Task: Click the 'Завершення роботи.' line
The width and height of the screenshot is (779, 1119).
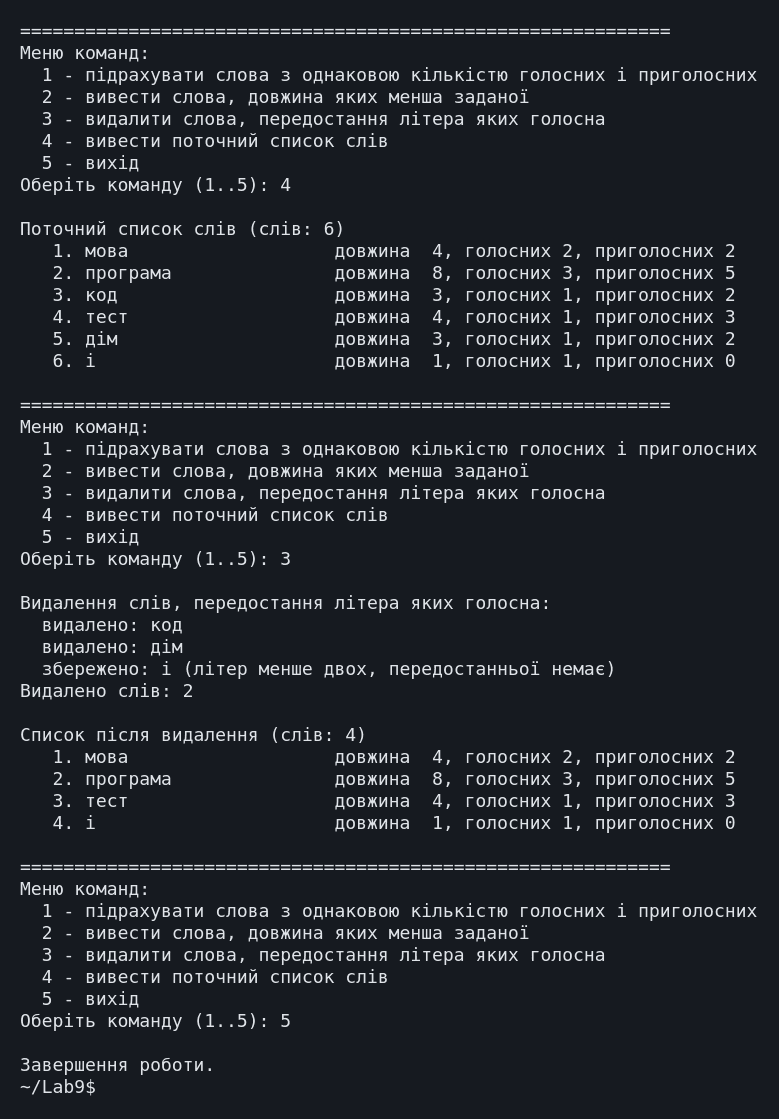Action: tap(117, 1065)
